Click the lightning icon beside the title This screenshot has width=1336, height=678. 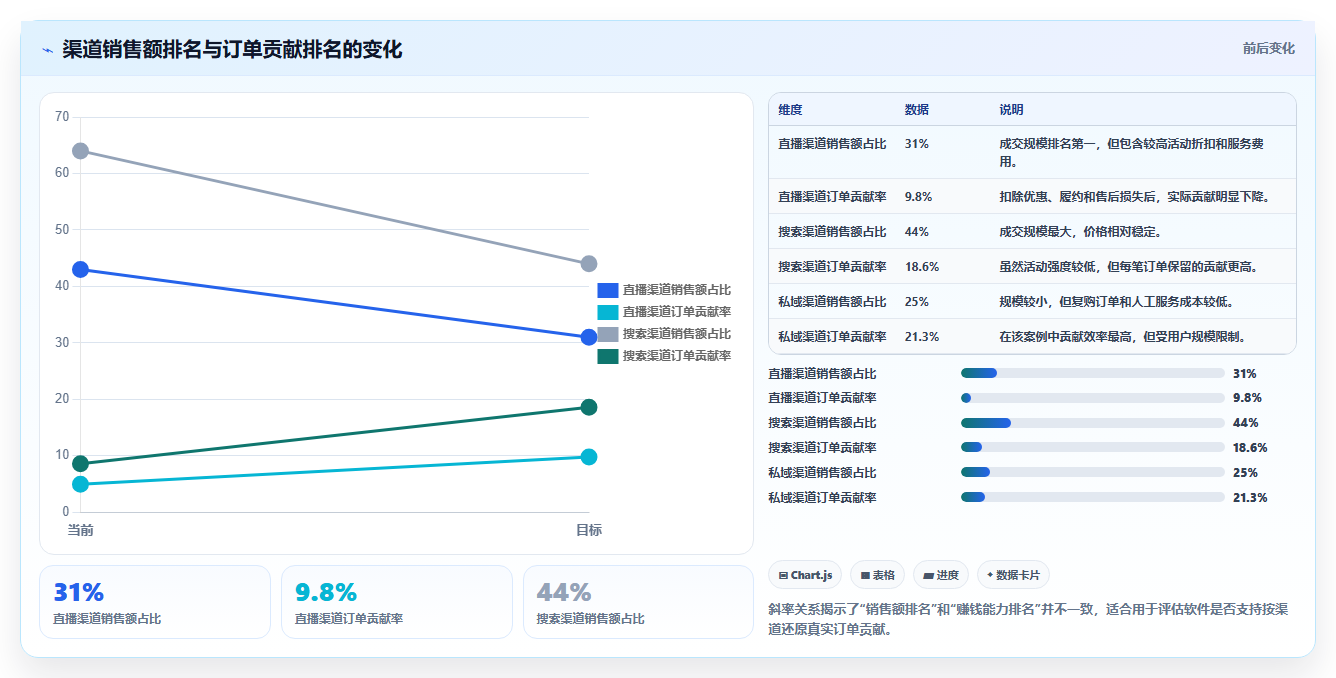point(47,49)
